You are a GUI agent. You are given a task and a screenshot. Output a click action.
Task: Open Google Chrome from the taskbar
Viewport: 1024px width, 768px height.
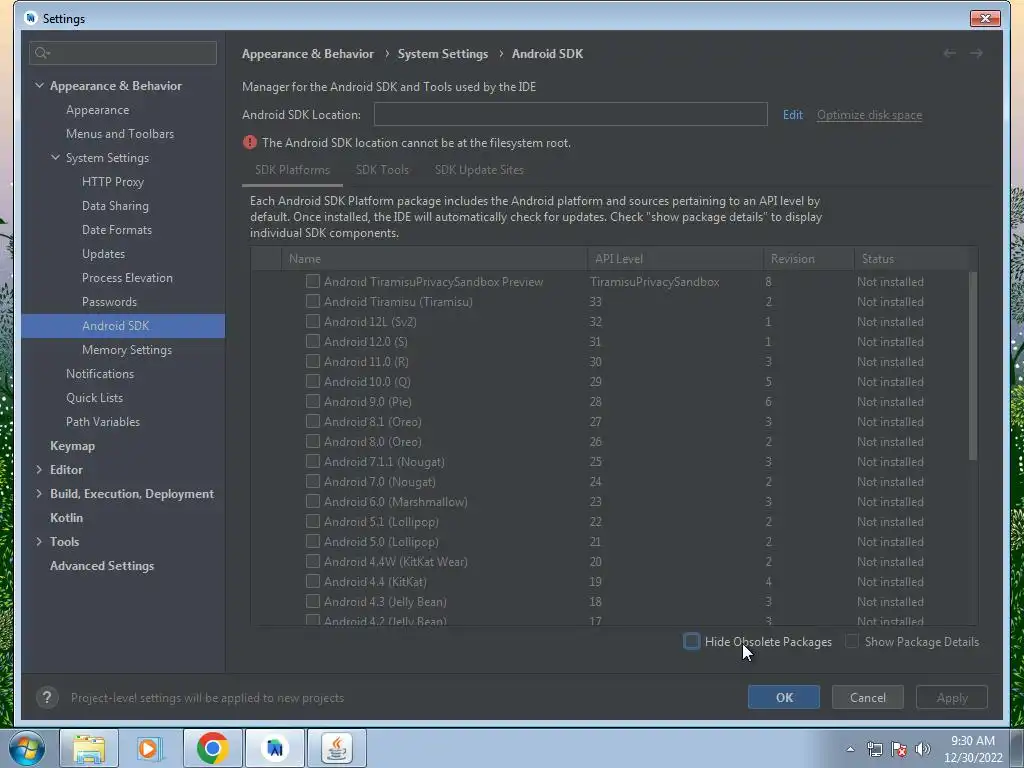point(212,748)
